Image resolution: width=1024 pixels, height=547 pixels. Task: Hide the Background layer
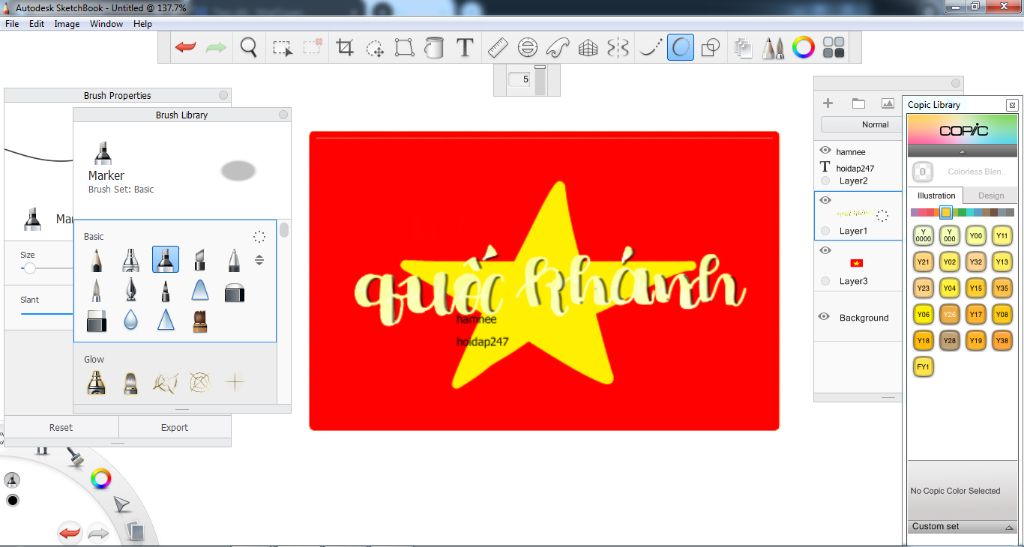click(824, 316)
